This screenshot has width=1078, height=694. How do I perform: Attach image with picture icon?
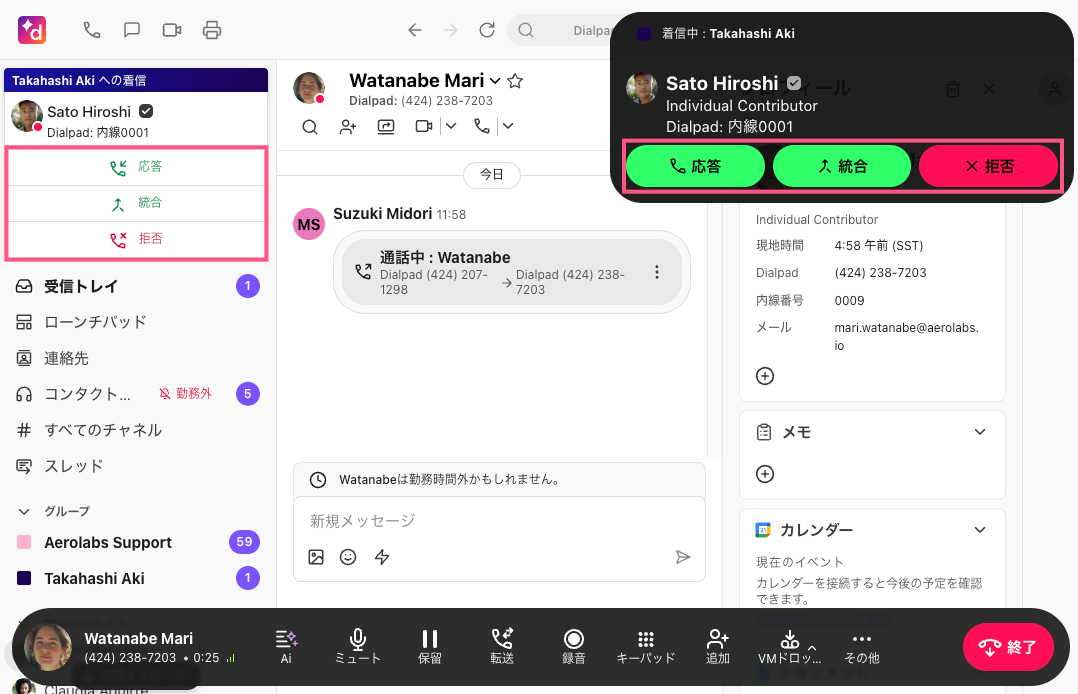pyautogui.click(x=316, y=557)
